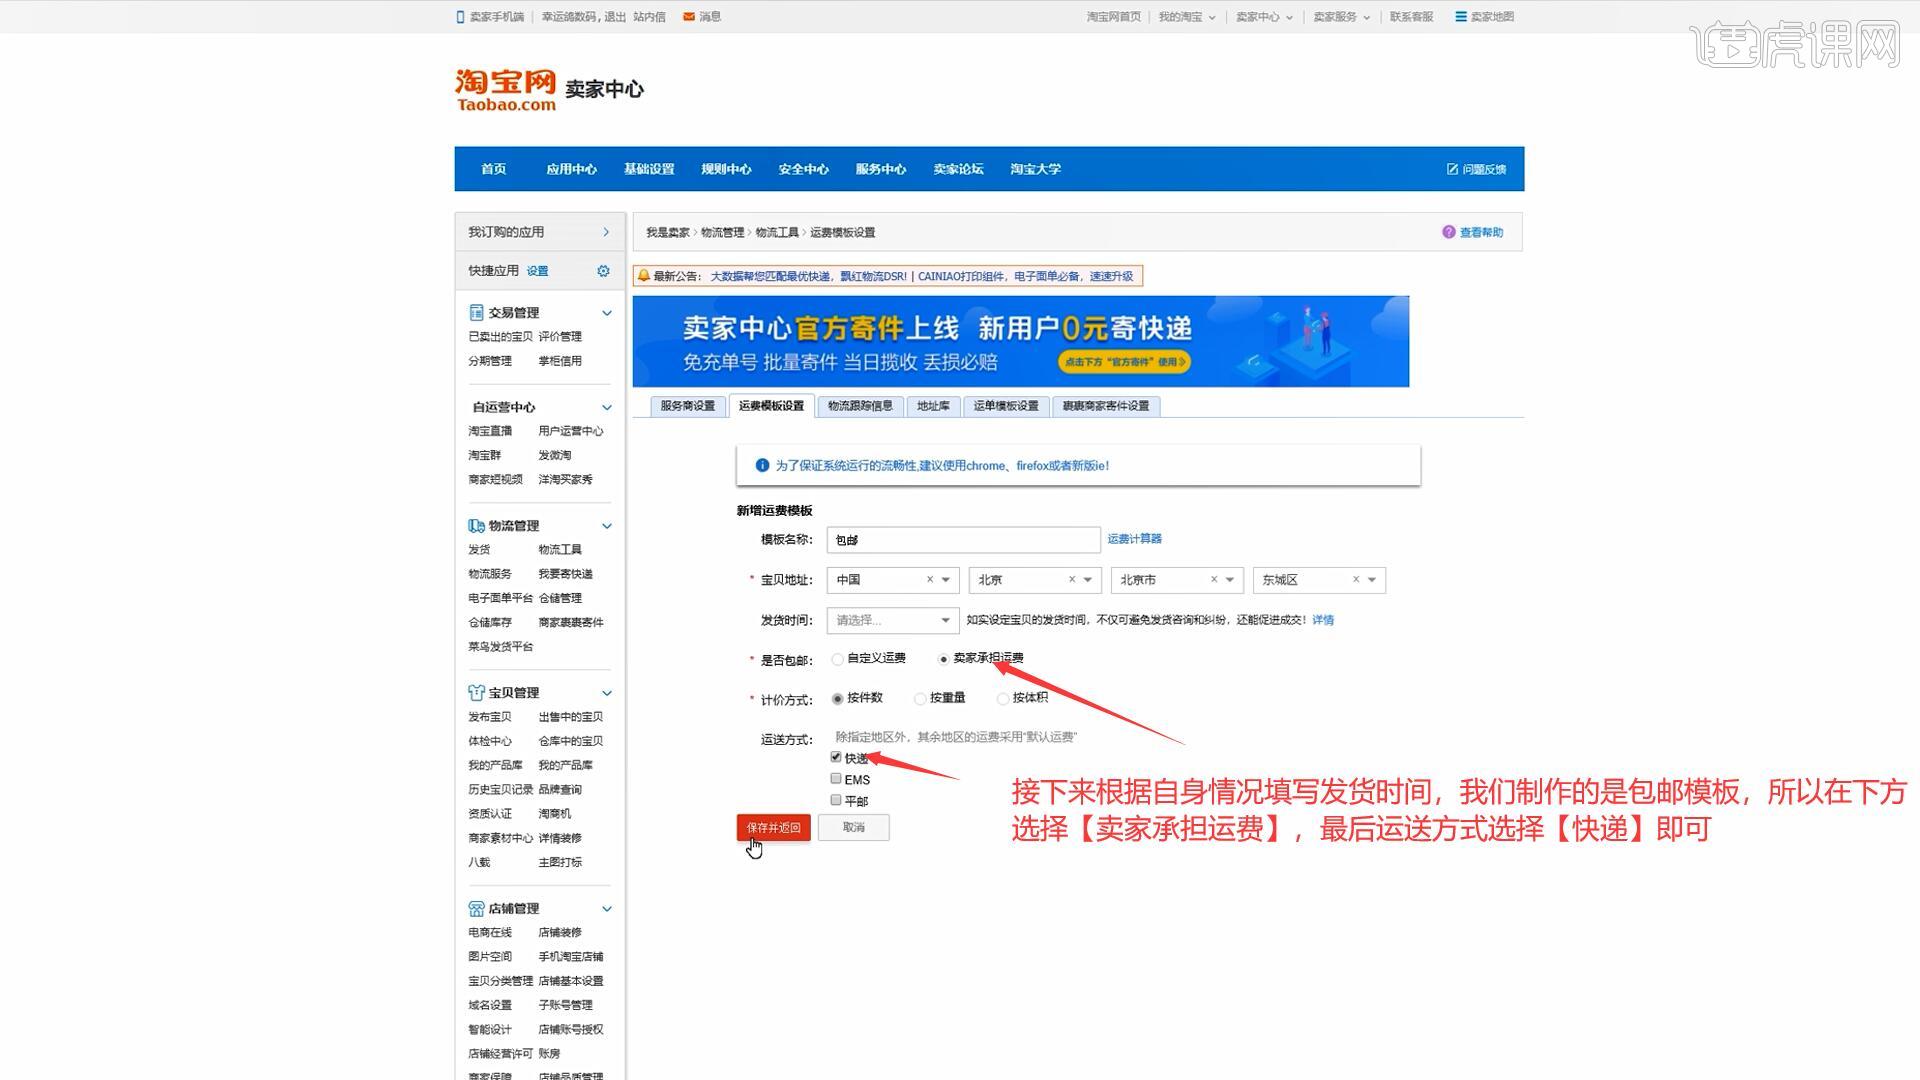Click the 取消 button
Screen dimensions: 1920x1080
(x=854, y=828)
